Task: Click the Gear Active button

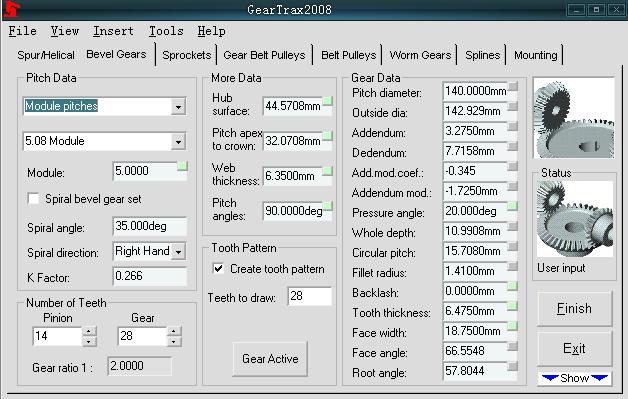Action: pos(270,359)
